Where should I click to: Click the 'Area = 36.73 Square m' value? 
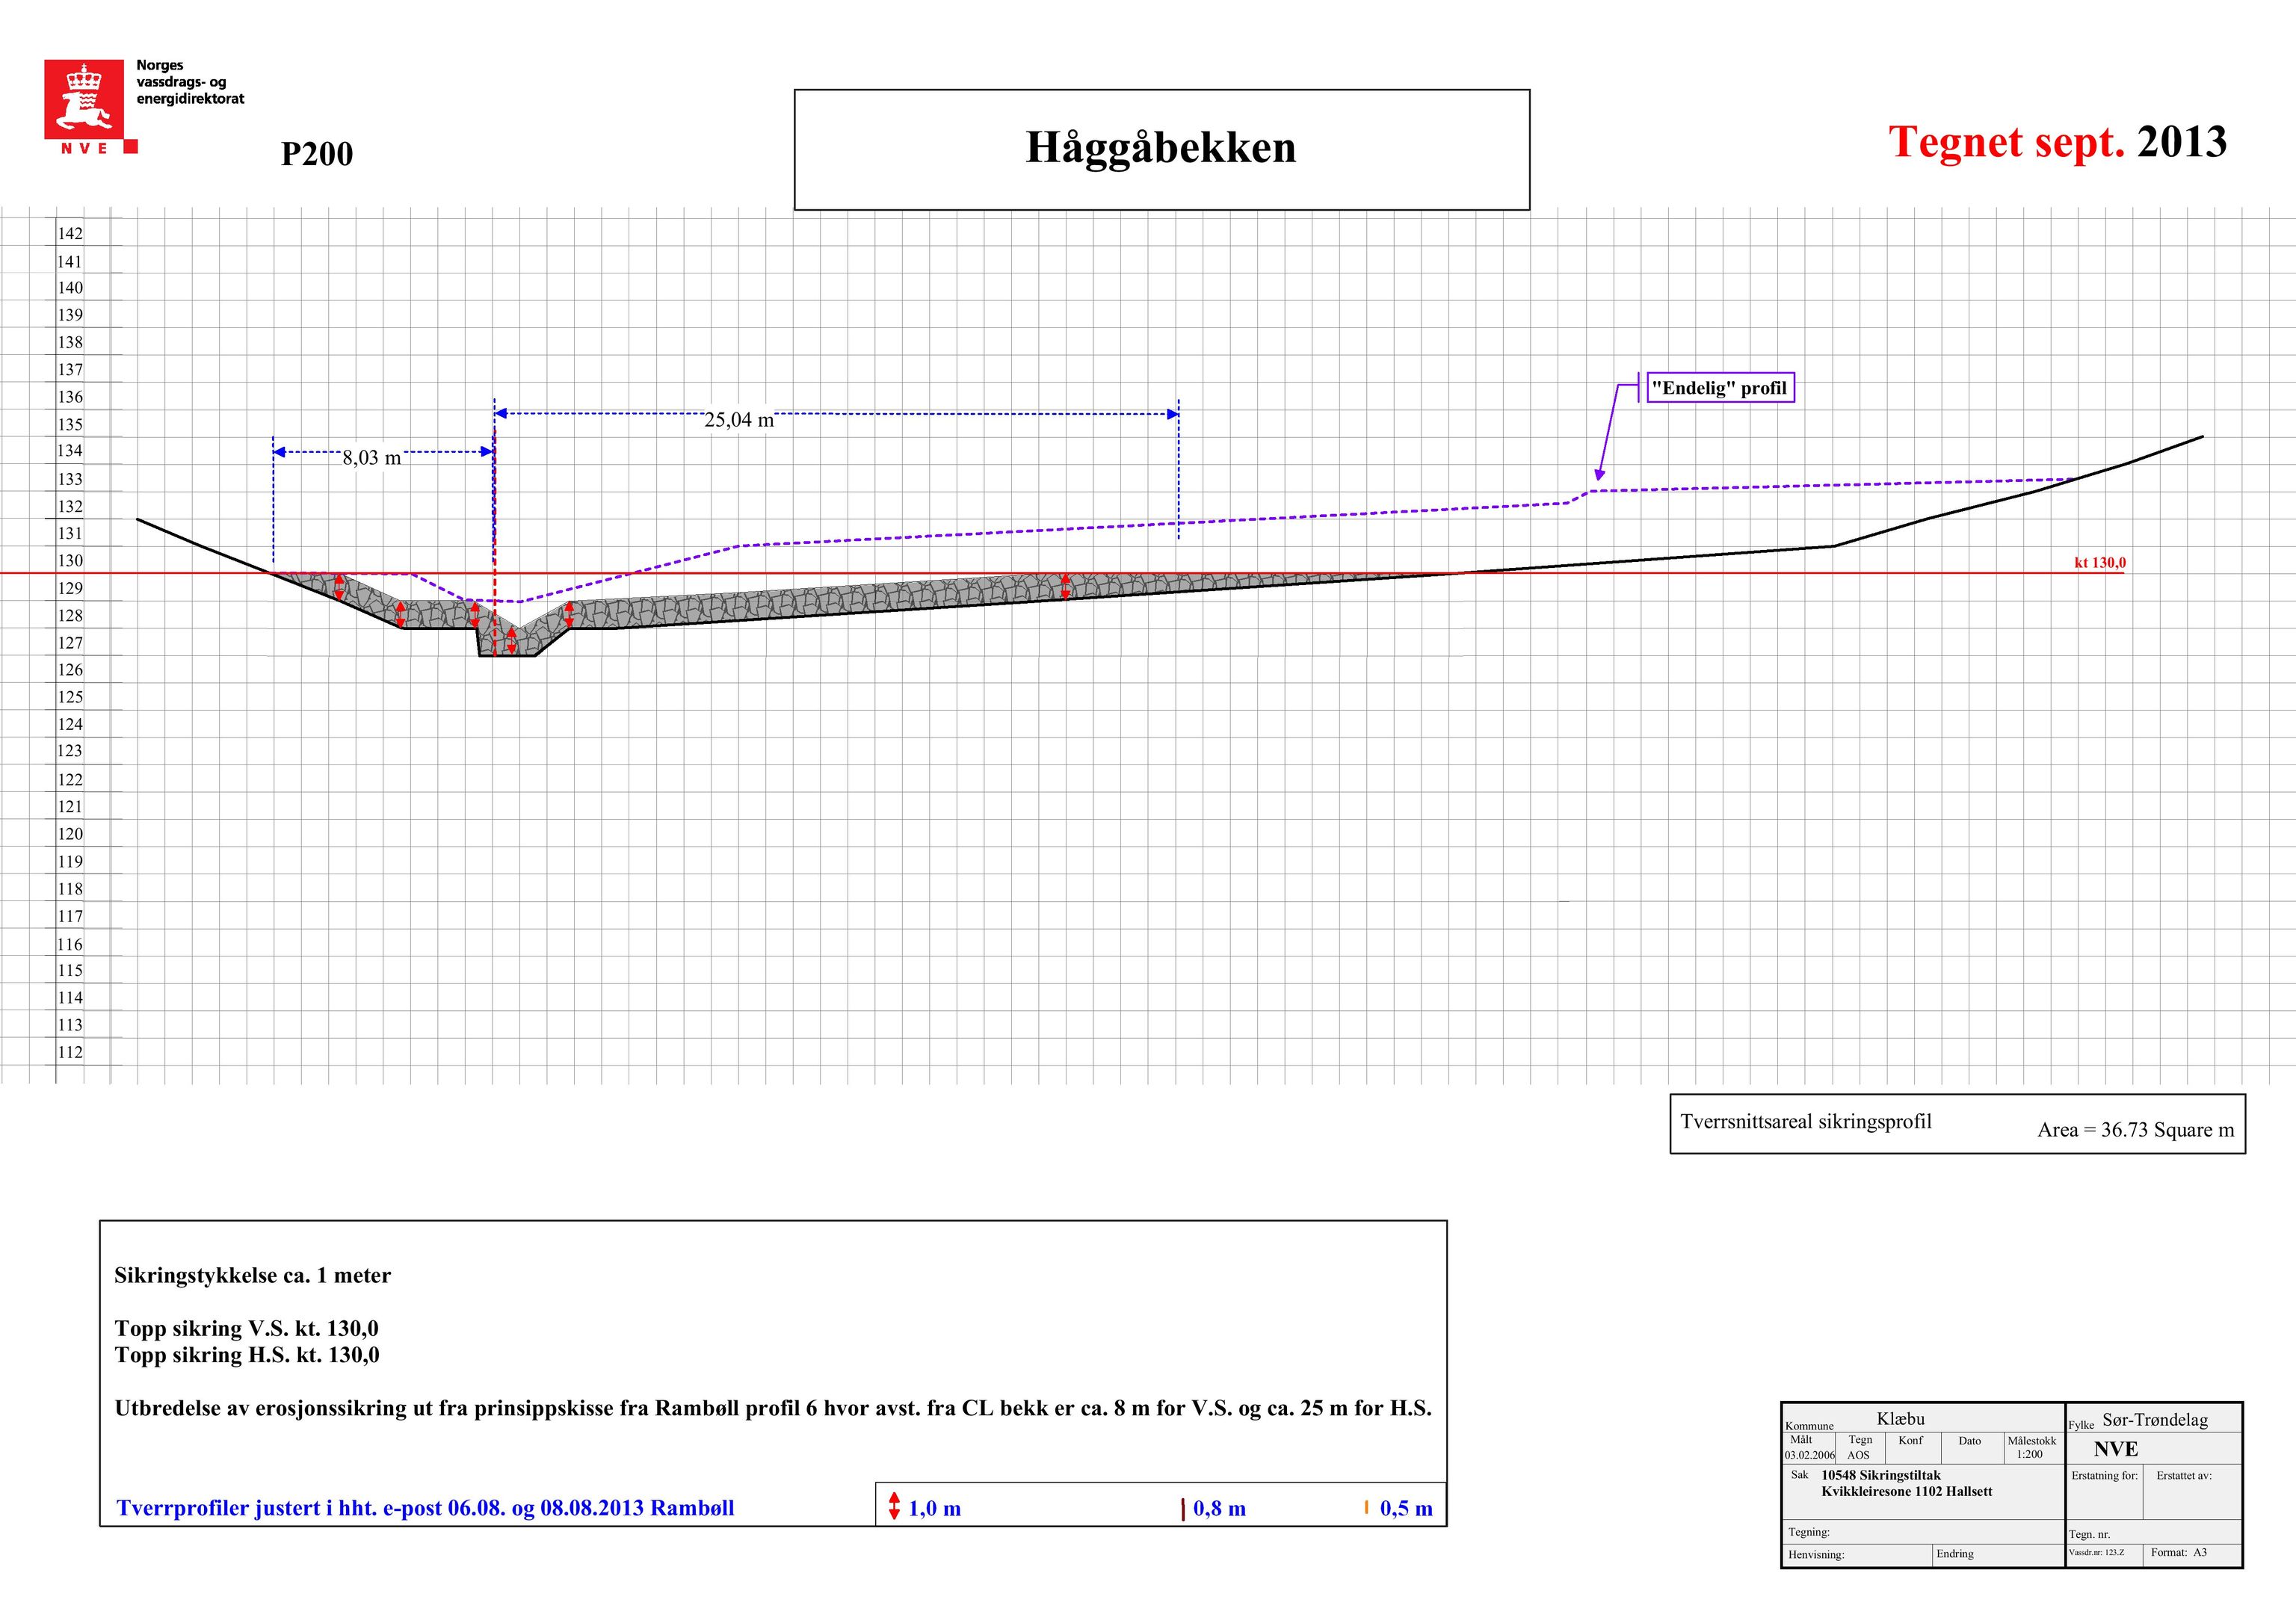(2135, 1130)
